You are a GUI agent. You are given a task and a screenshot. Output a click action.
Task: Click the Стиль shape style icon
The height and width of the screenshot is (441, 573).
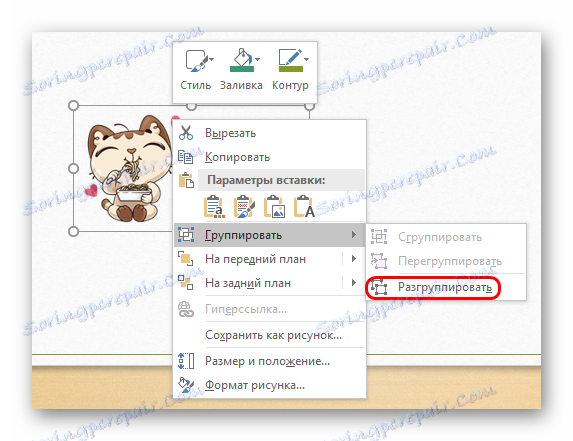click(x=196, y=61)
